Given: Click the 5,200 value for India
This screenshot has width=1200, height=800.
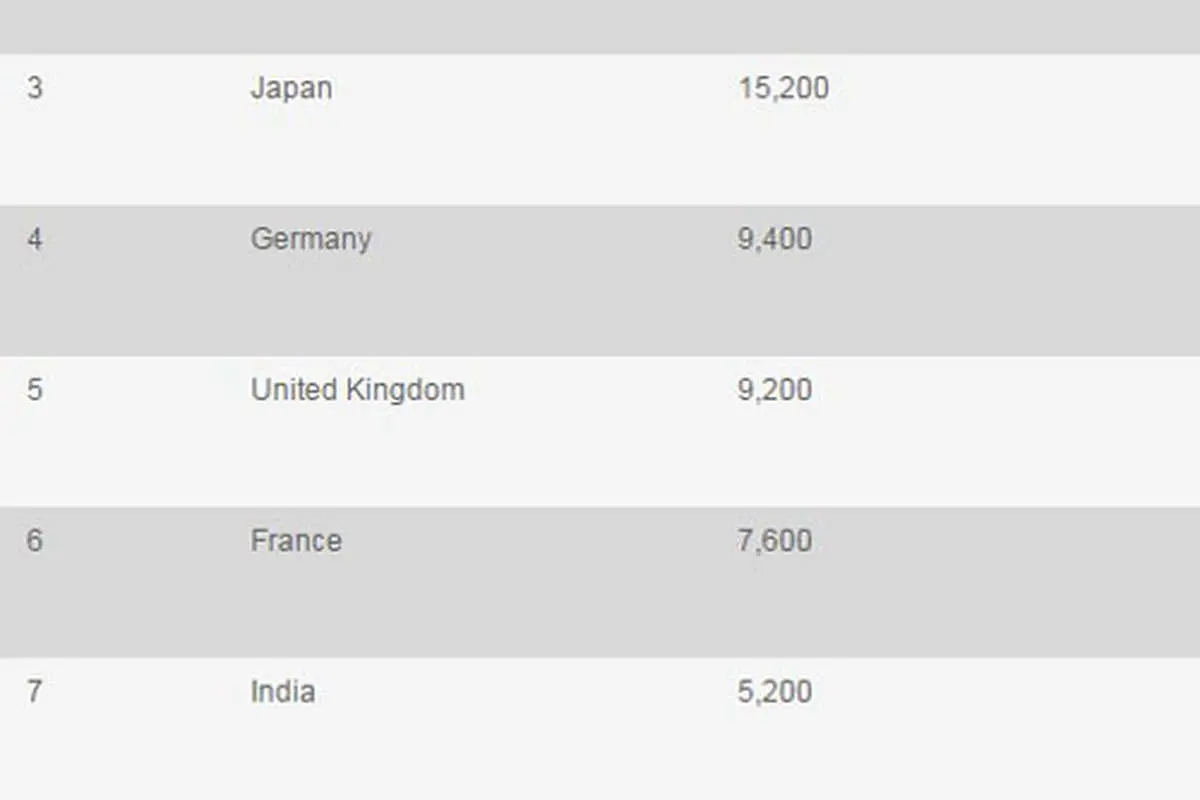Looking at the screenshot, I should 775,691.
